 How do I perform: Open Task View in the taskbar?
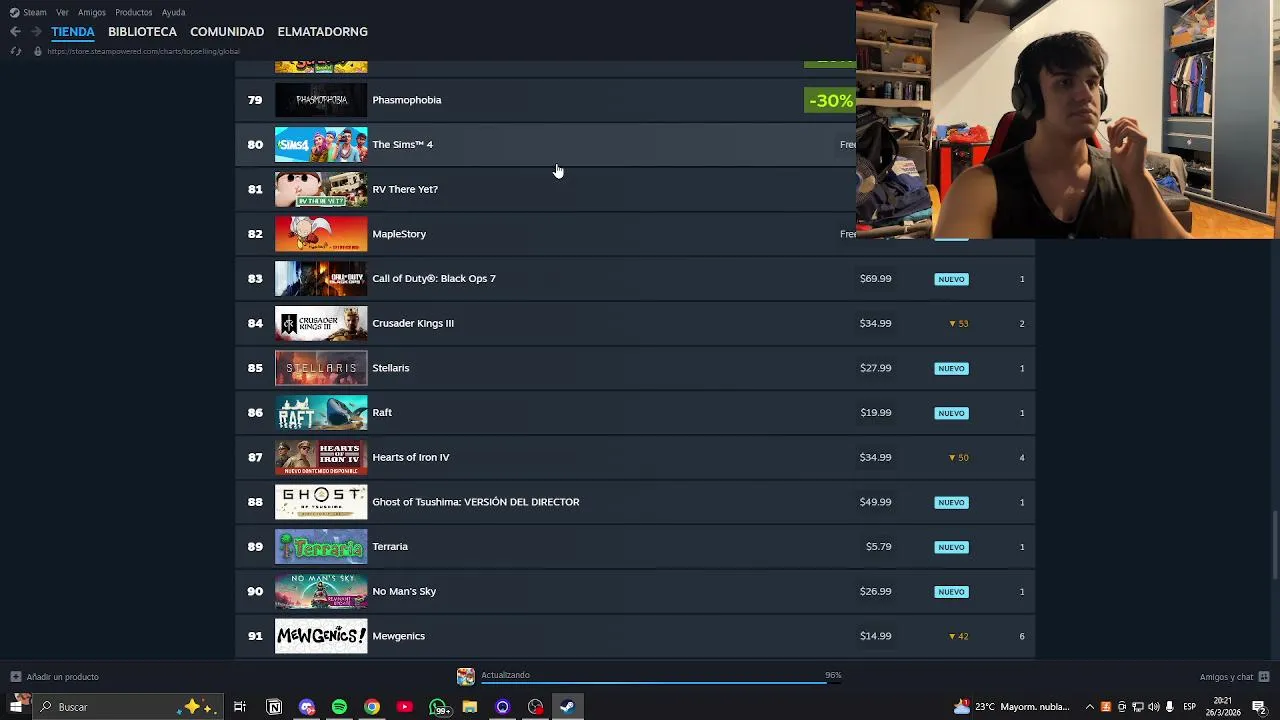pos(240,707)
